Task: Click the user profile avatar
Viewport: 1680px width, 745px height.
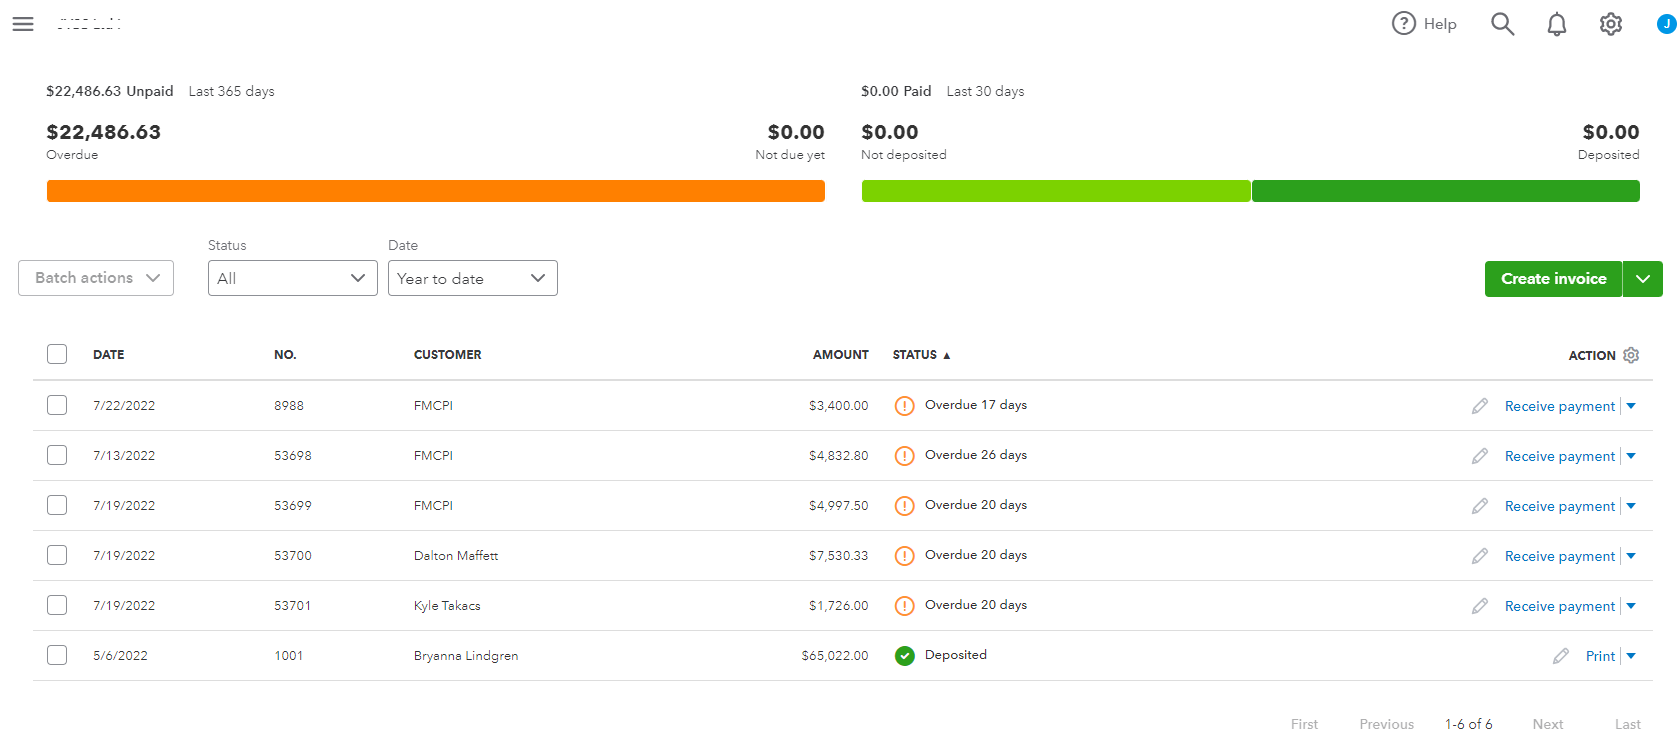Action: tap(1666, 24)
